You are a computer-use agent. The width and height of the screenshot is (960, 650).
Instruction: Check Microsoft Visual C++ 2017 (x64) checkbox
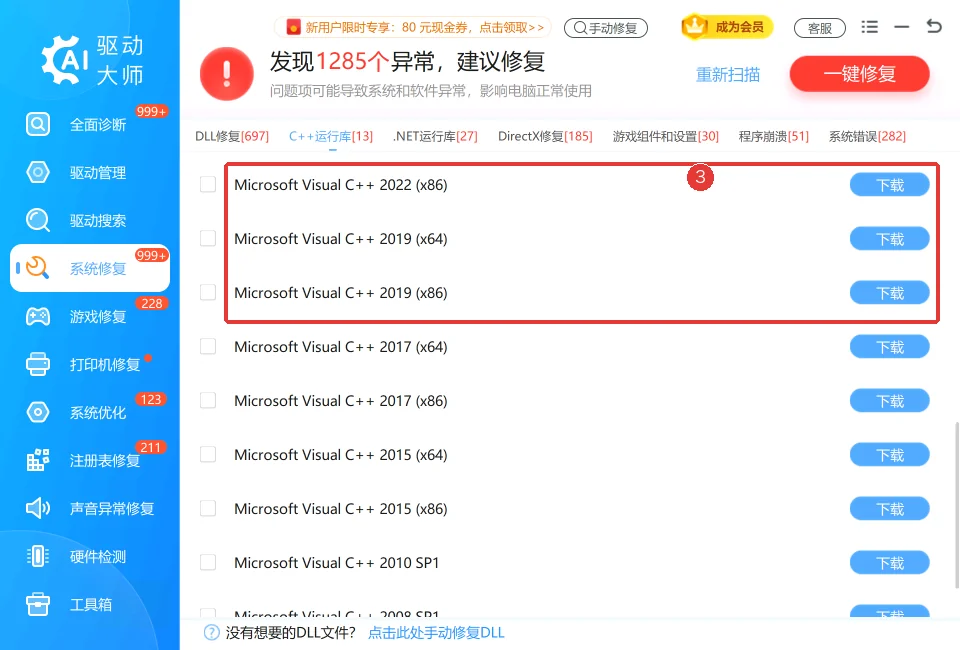(208, 346)
